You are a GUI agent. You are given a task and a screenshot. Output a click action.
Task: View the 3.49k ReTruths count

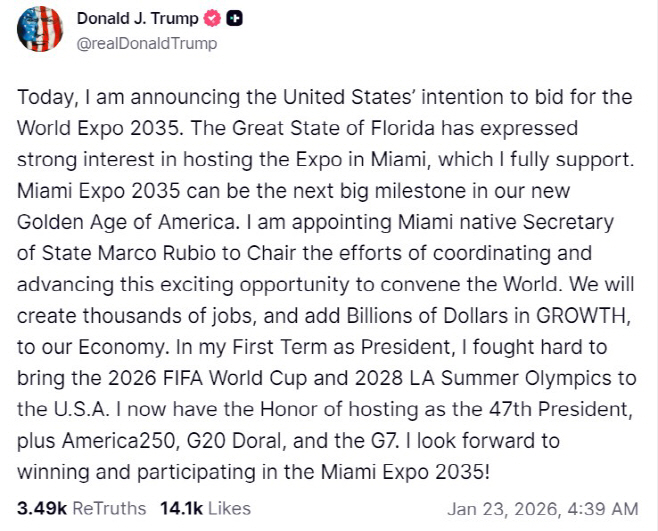[x=39, y=508]
